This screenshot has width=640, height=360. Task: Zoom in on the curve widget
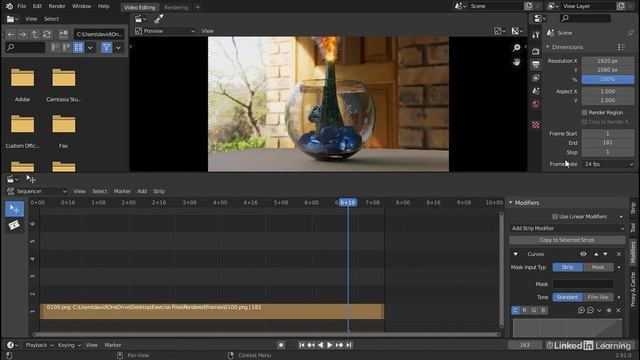(581, 311)
